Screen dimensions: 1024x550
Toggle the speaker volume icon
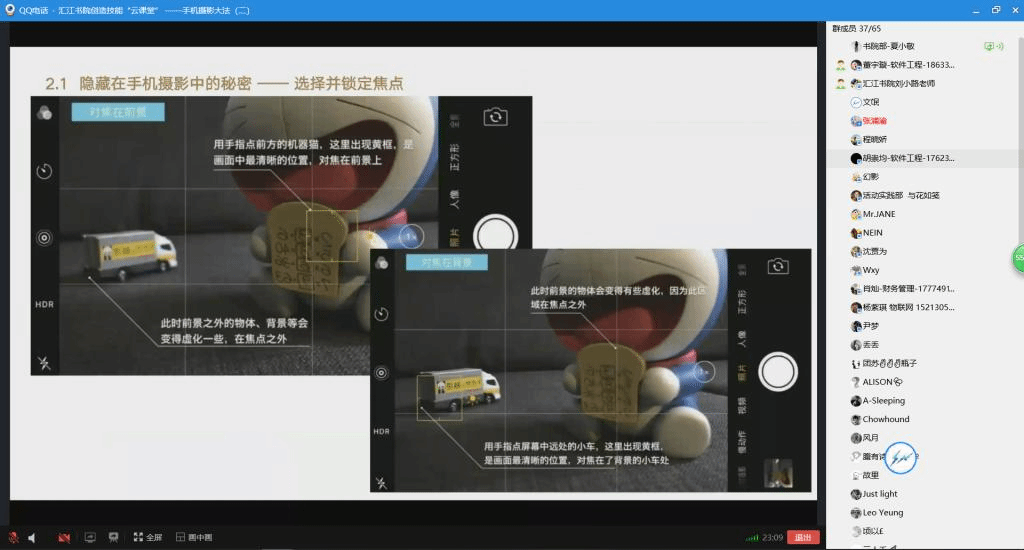click(32, 538)
